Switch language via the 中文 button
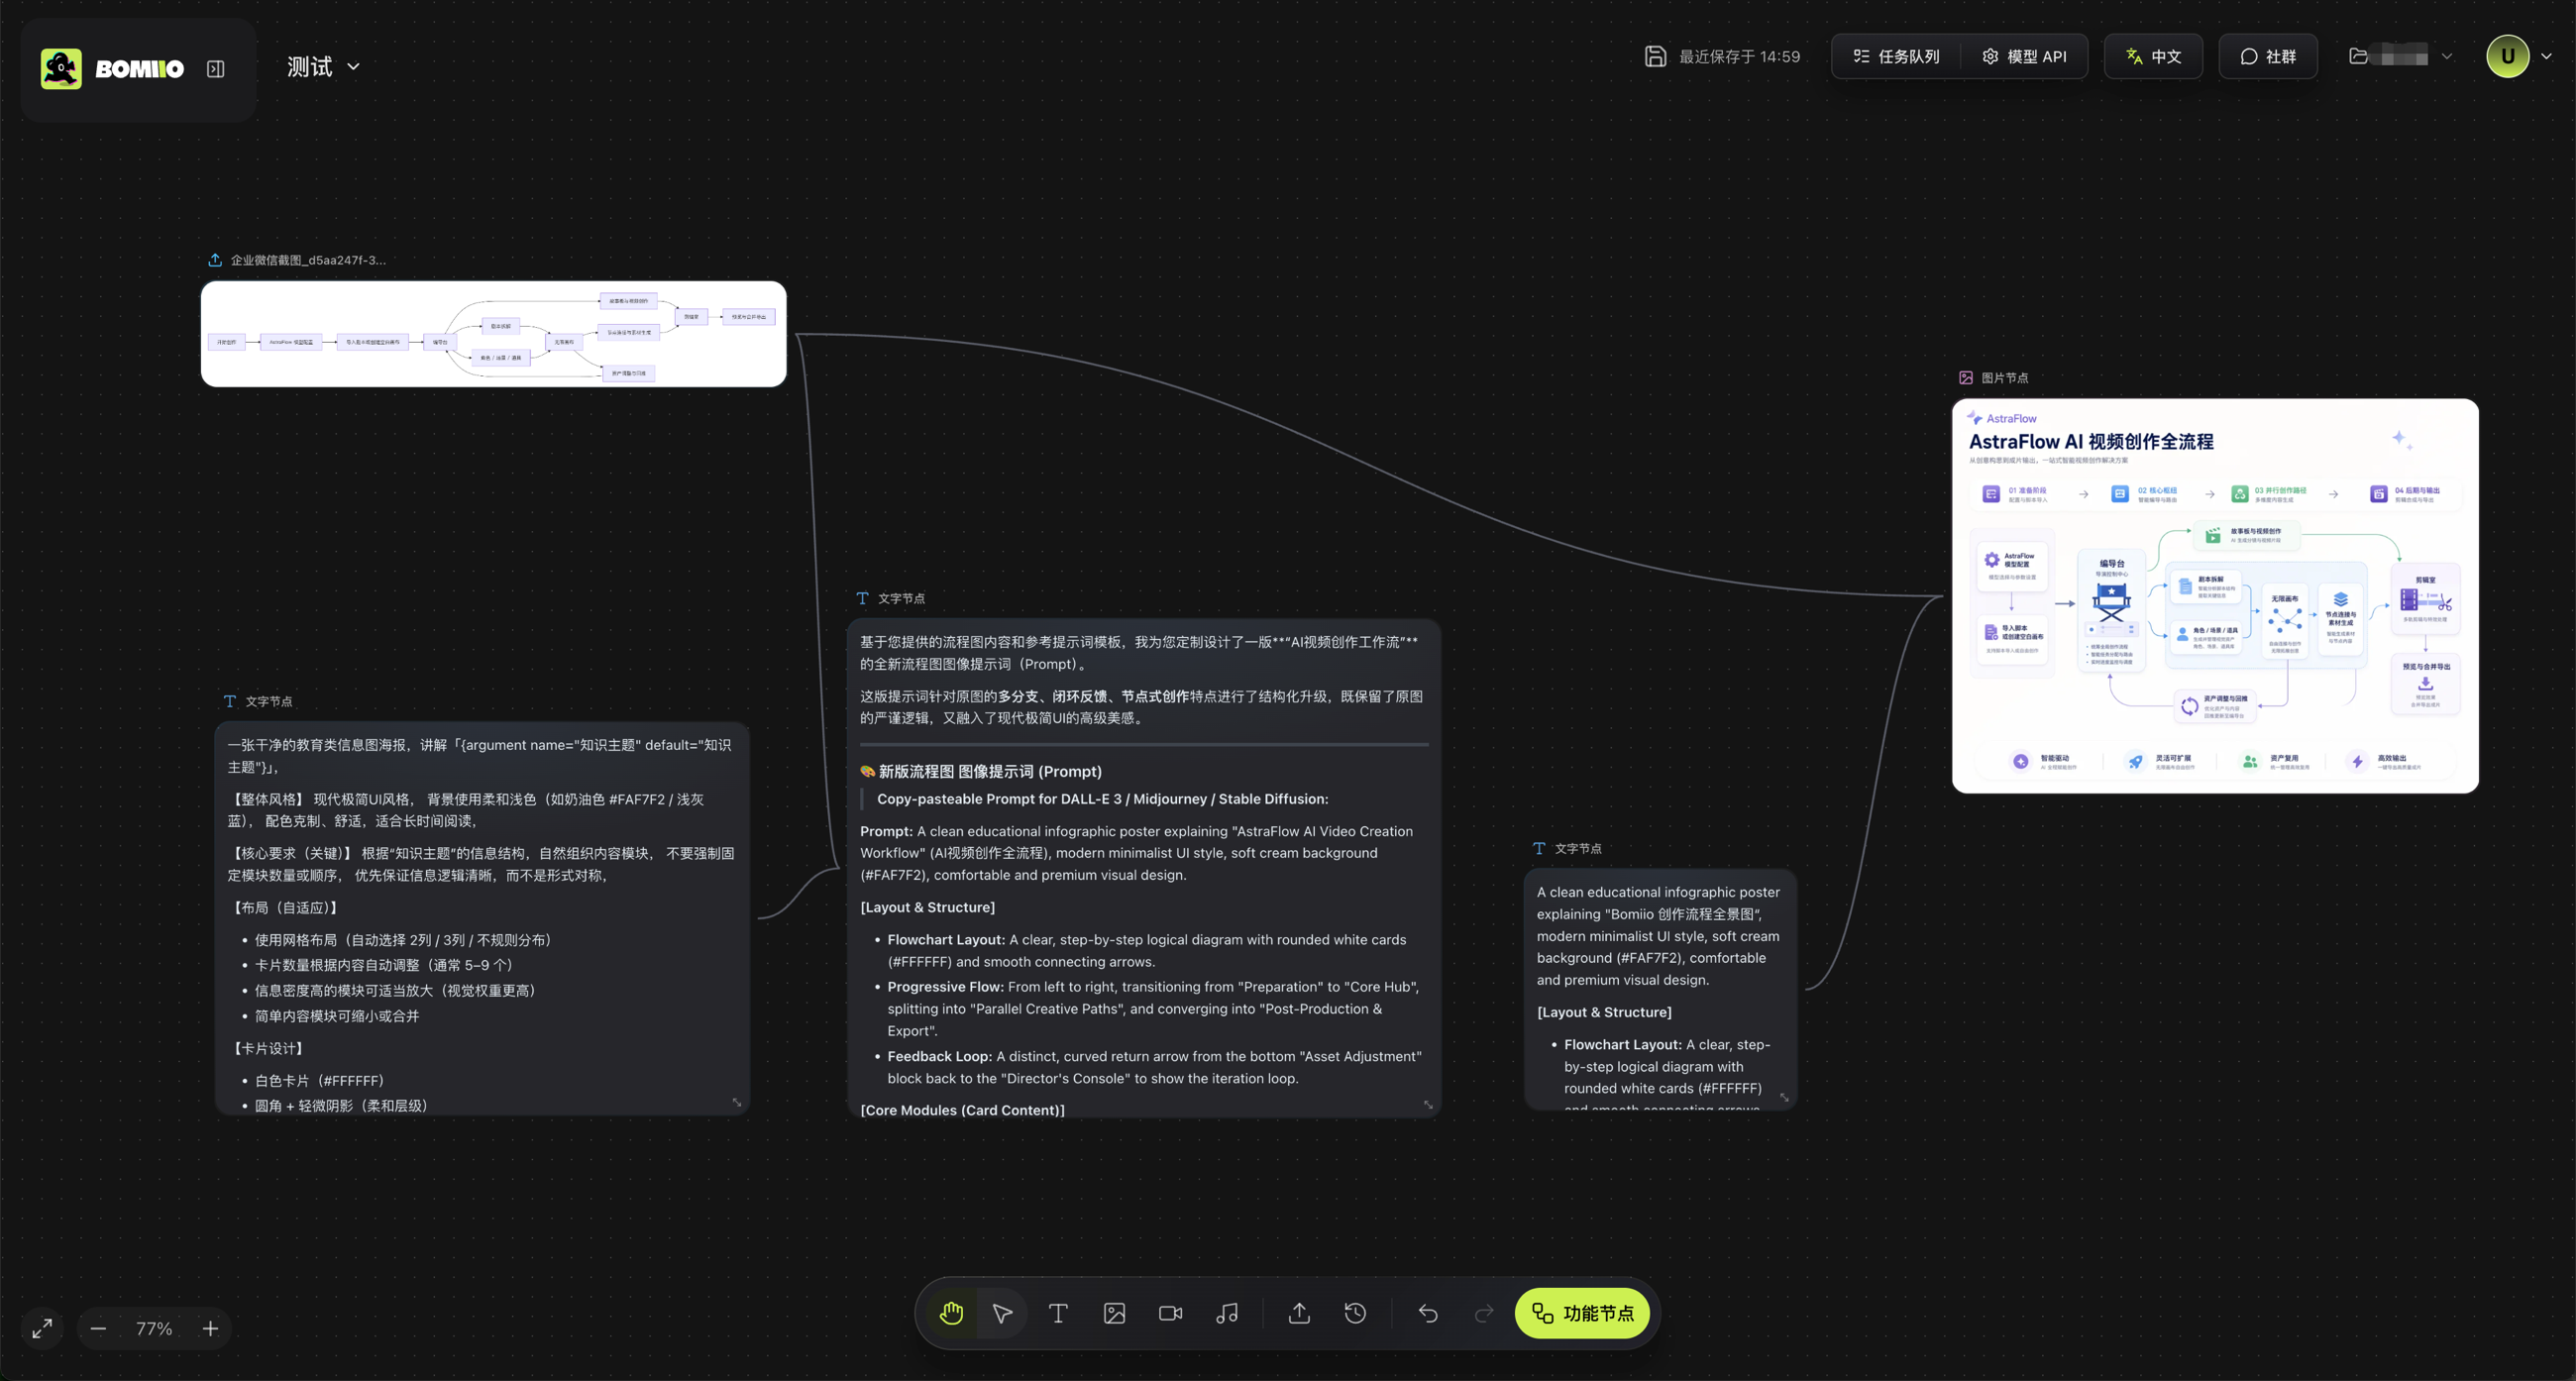2576x1381 pixels. click(2153, 56)
